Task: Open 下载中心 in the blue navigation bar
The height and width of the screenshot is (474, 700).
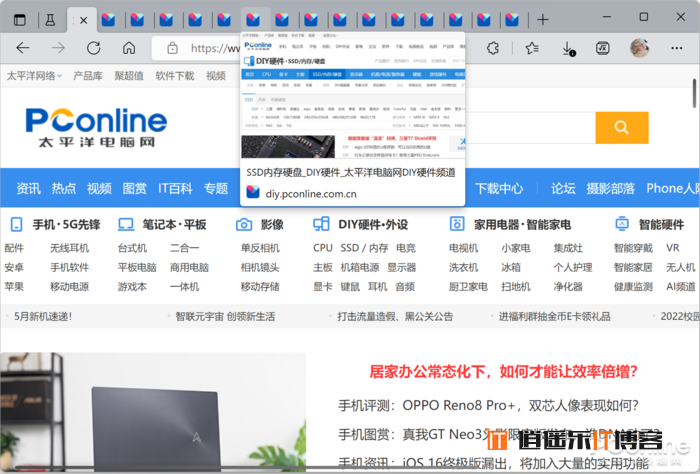Action: click(499, 188)
